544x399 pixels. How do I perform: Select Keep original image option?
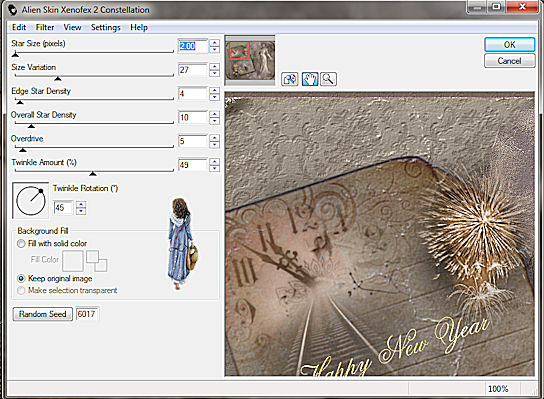(21, 278)
